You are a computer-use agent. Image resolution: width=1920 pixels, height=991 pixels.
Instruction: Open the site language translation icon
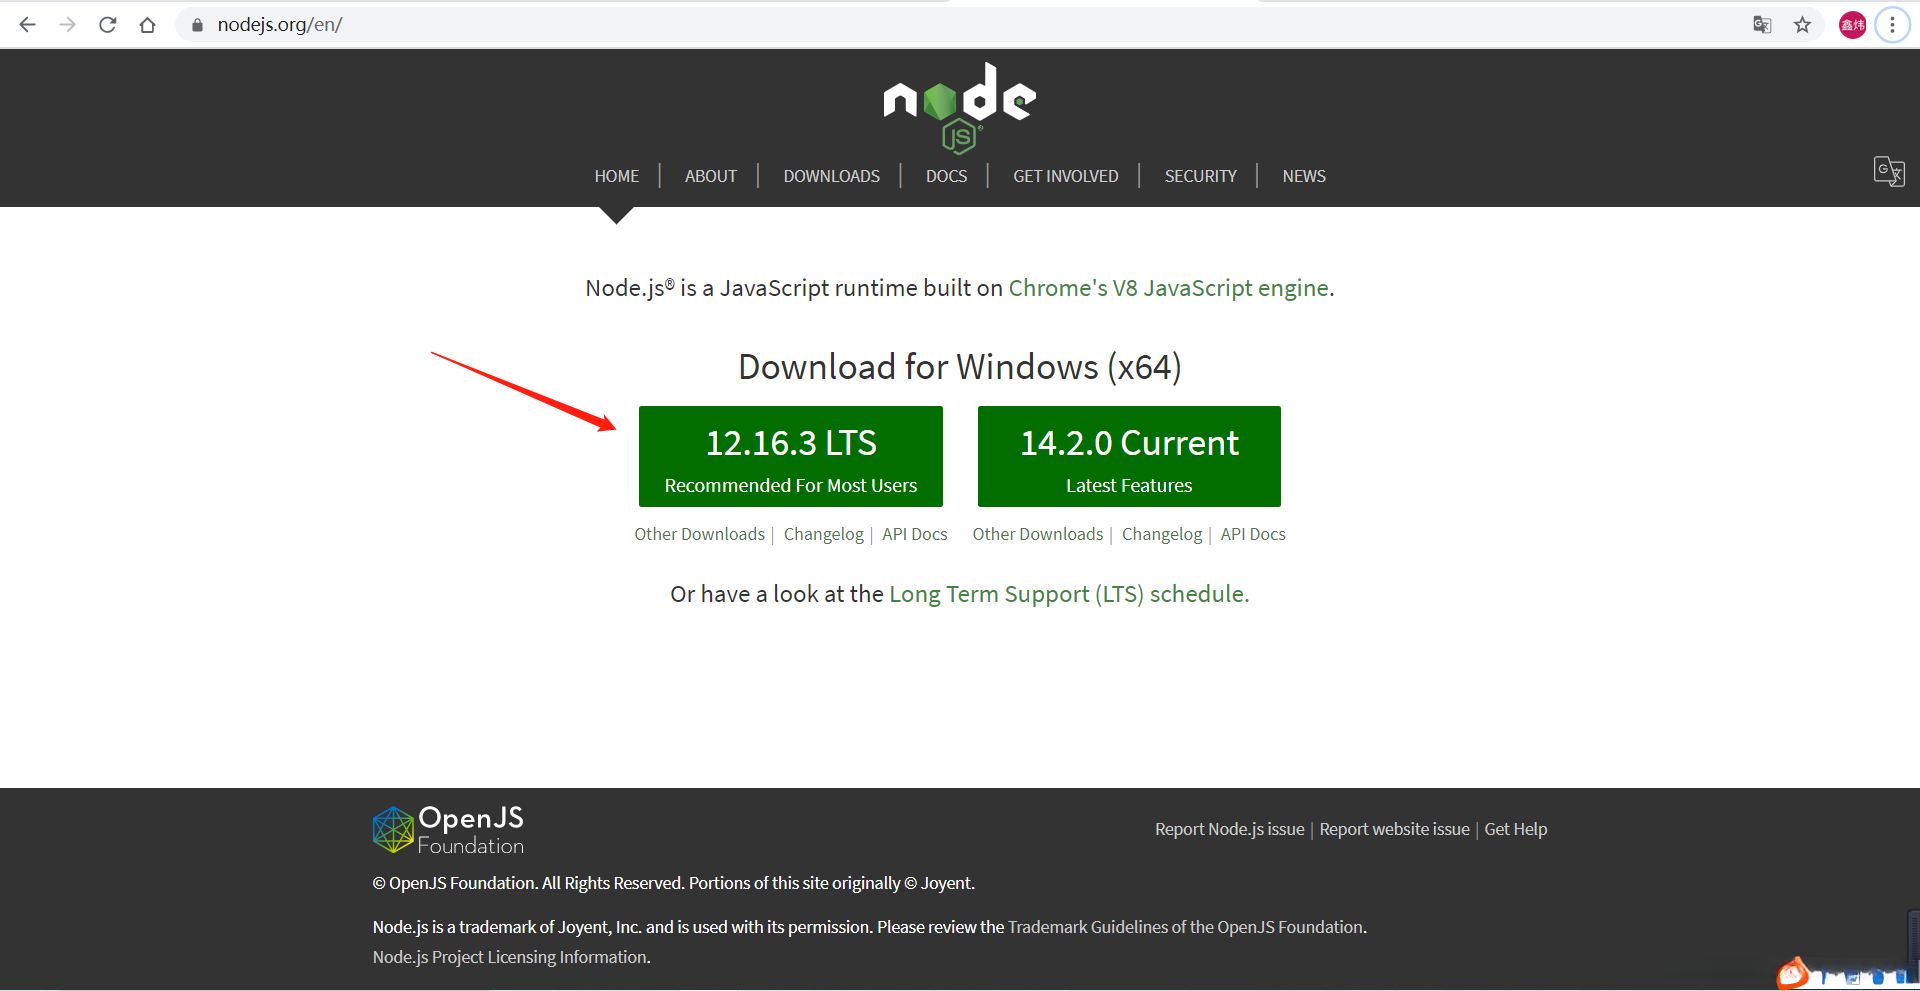1889,172
